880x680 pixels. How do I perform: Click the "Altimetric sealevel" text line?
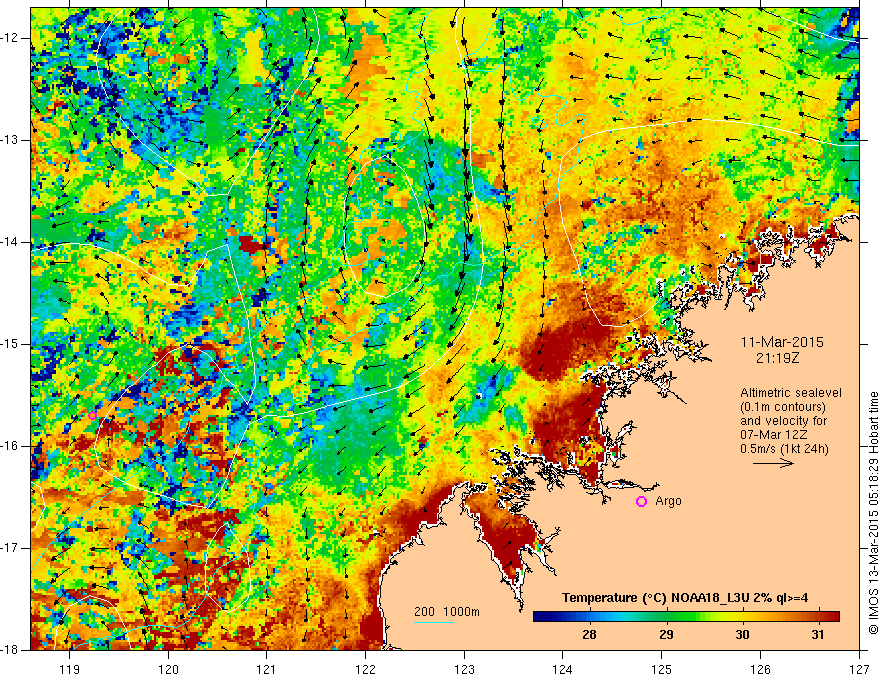(791, 393)
